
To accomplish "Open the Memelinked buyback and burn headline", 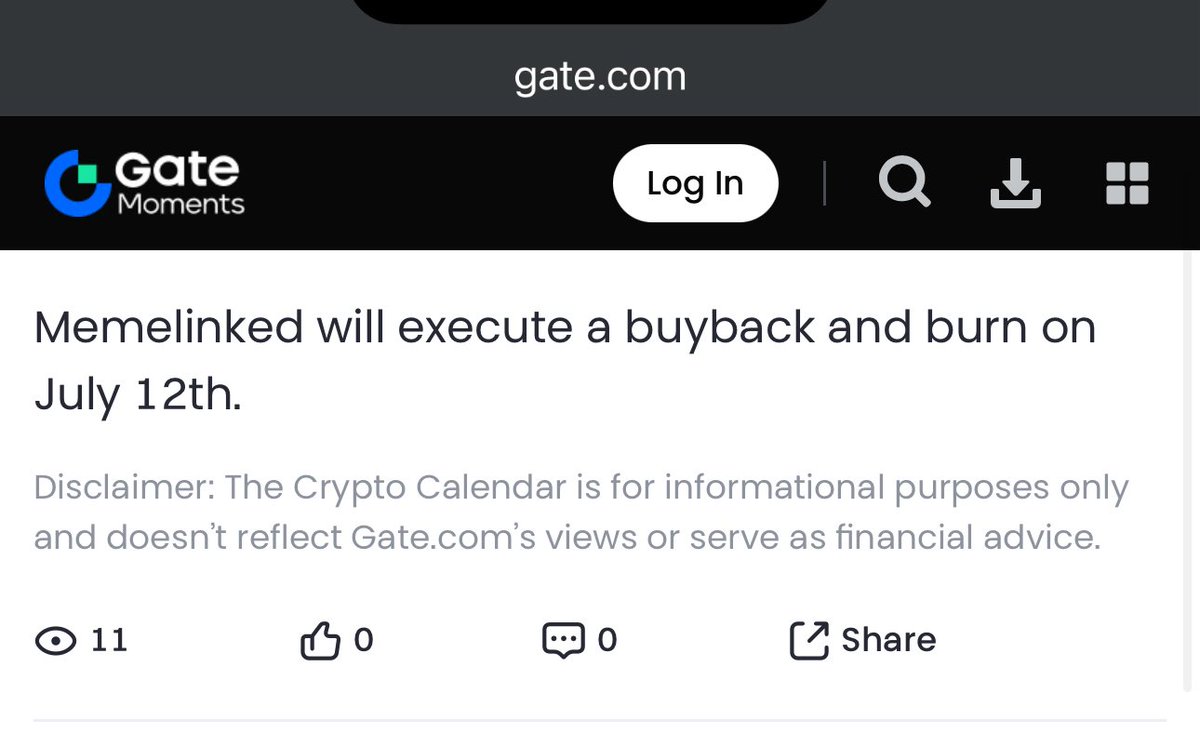I will (x=565, y=362).
